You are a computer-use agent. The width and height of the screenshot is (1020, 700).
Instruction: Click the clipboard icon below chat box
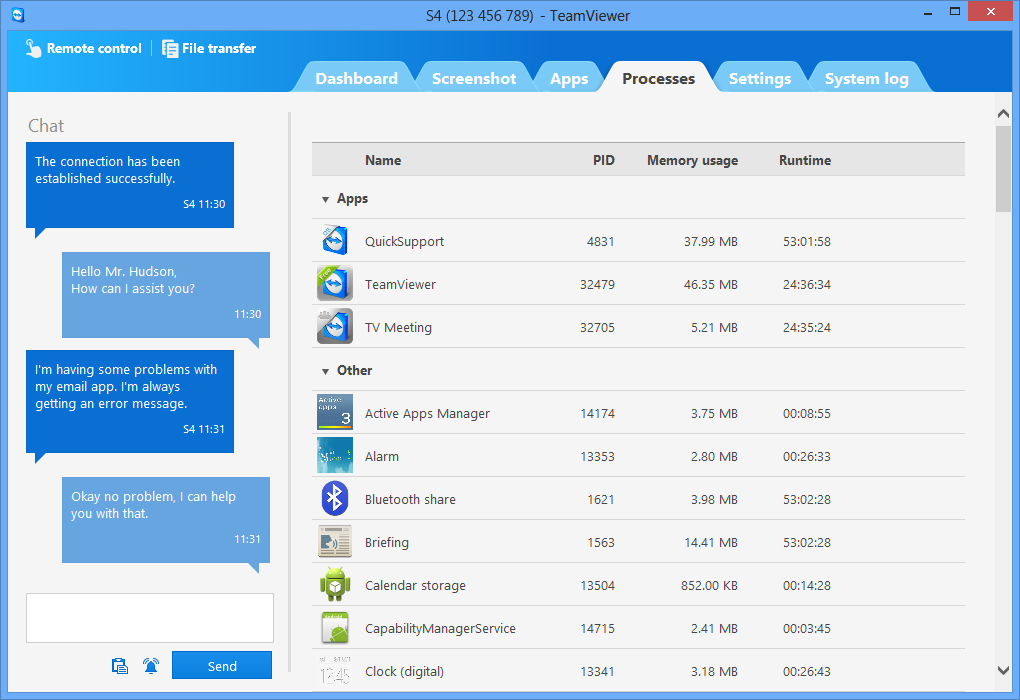coord(120,666)
